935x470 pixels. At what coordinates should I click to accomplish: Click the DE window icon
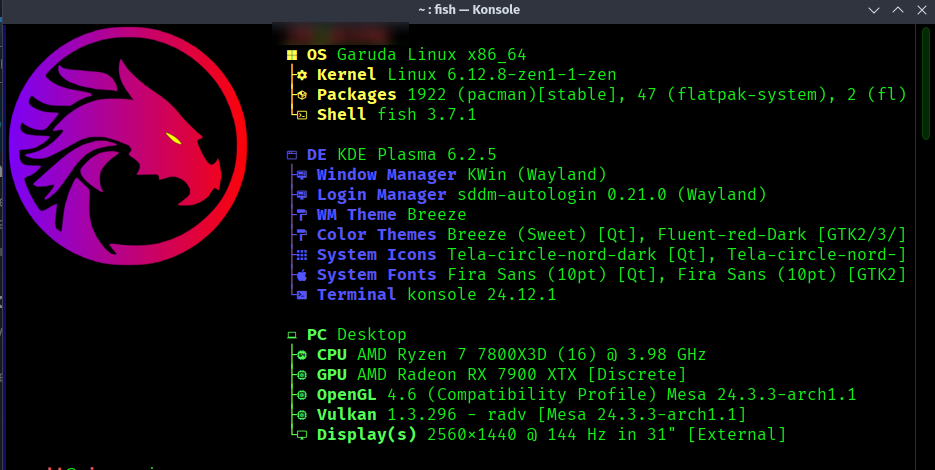pyautogui.click(x=292, y=155)
